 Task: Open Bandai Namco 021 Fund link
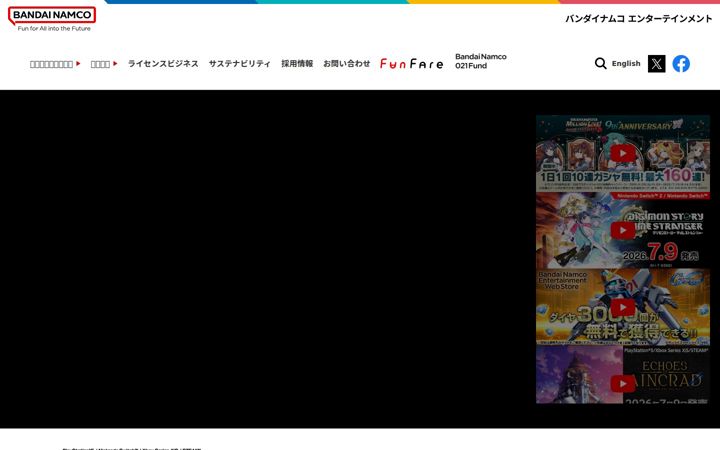tap(481, 61)
